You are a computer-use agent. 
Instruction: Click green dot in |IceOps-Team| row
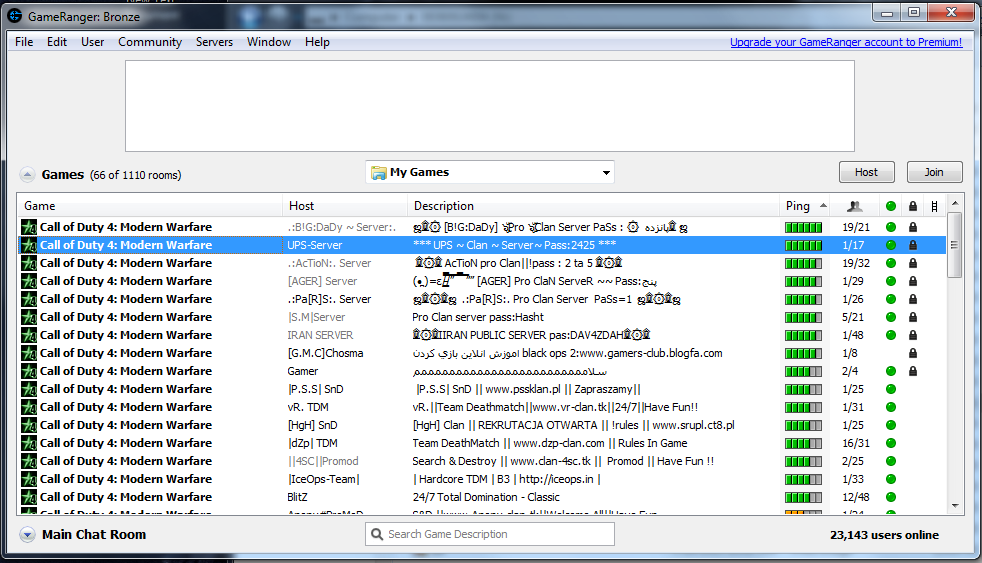click(x=891, y=479)
